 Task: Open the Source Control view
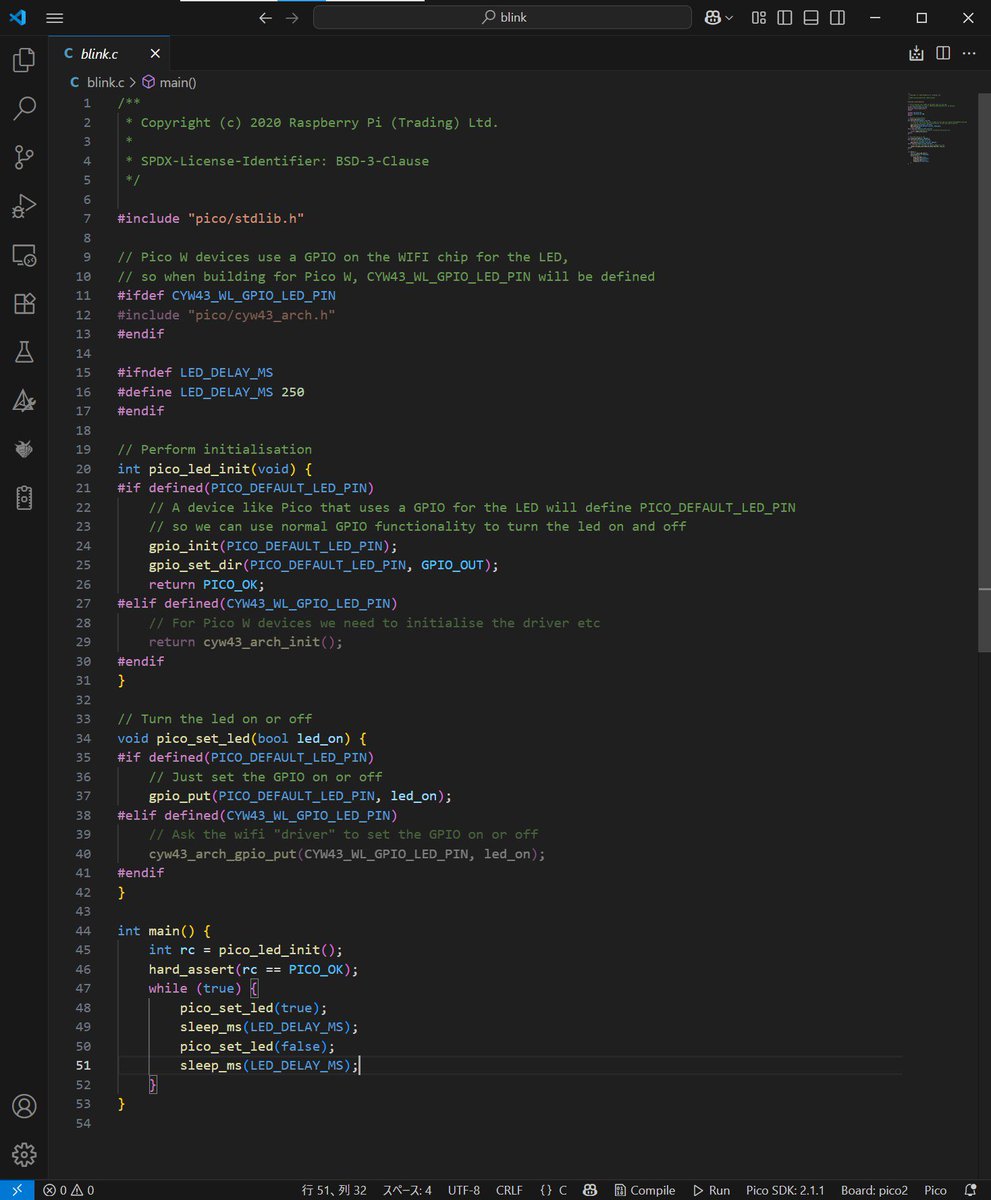[x=24, y=158]
